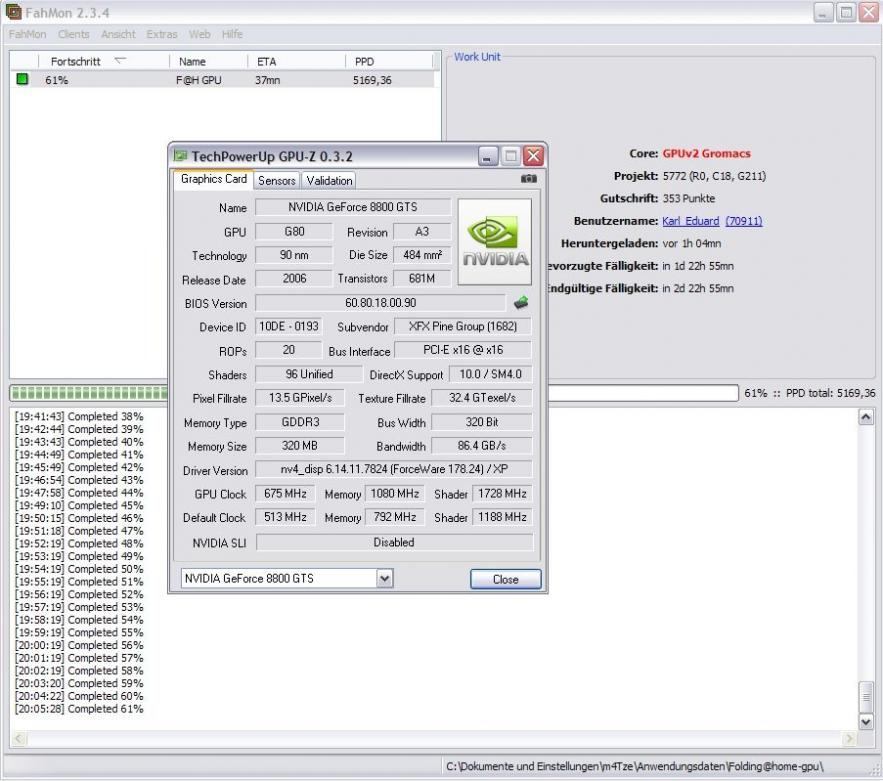Click the green status square beside 61%
The width and height of the screenshot is (883, 781).
coord(22,79)
